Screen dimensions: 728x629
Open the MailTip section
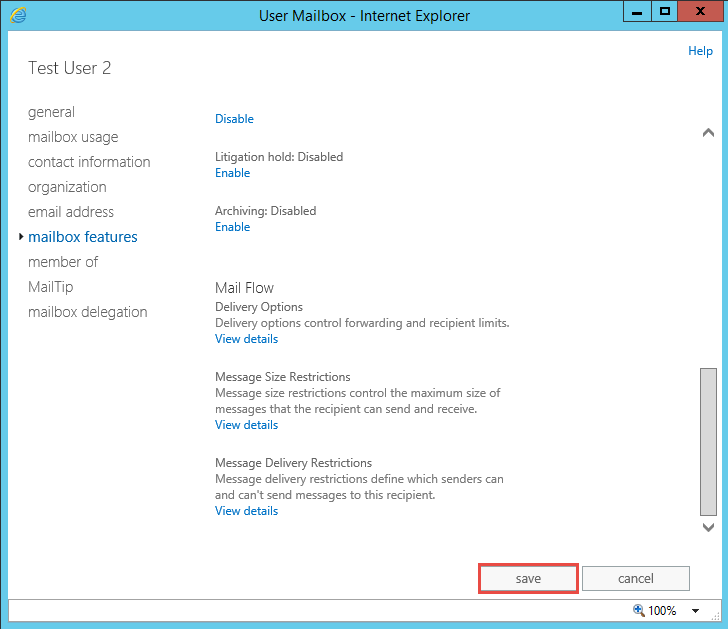[51, 287]
